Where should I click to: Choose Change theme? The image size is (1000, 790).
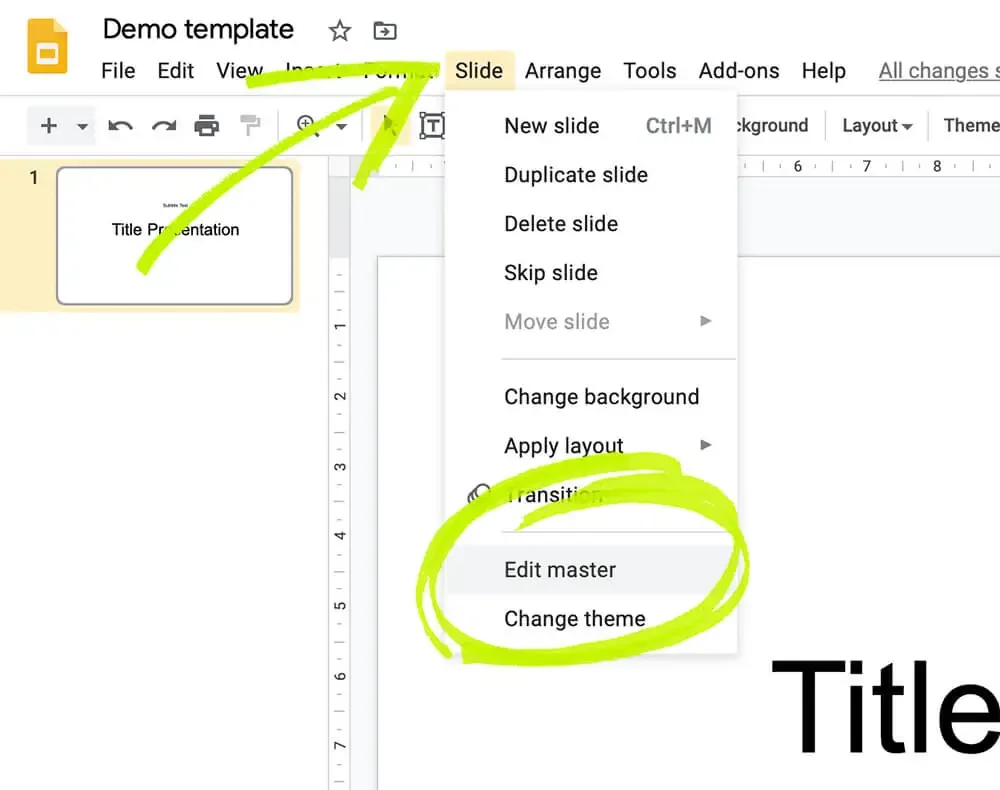[591, 618]
